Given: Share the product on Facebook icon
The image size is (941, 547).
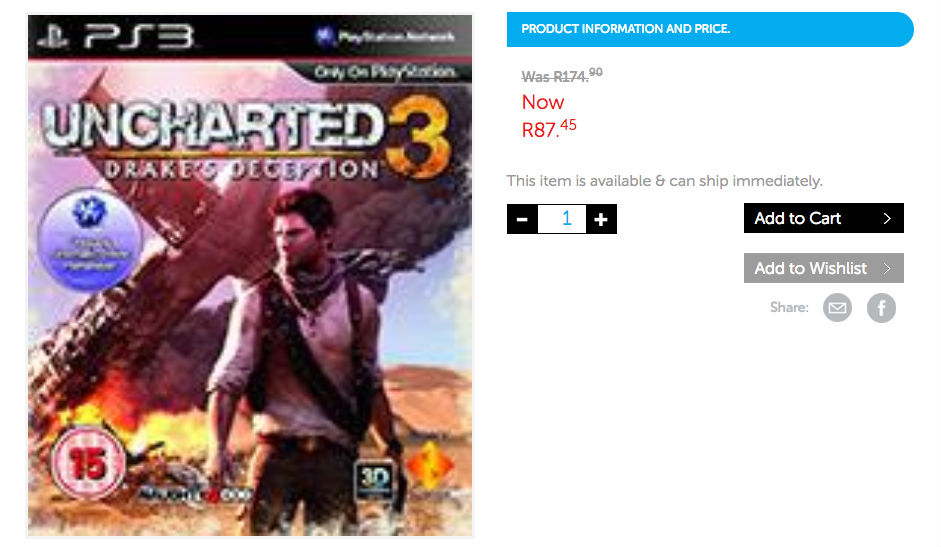Looking at the screenshot, I should click(x=881, y=308).
